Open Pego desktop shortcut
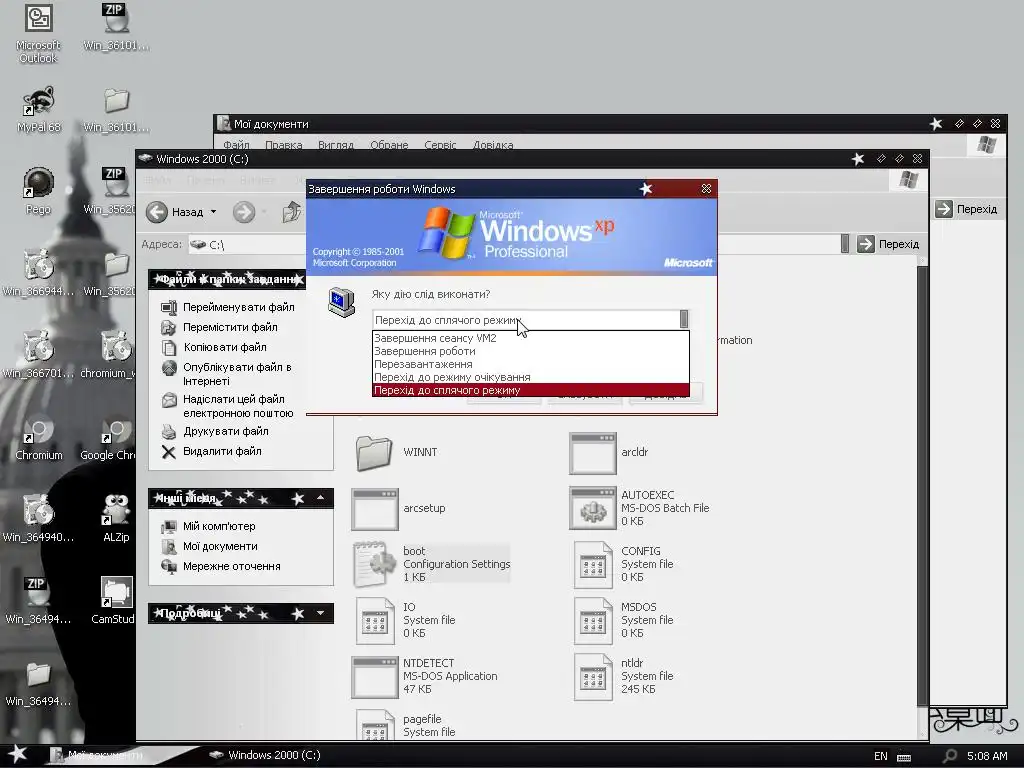 [38, 191]
